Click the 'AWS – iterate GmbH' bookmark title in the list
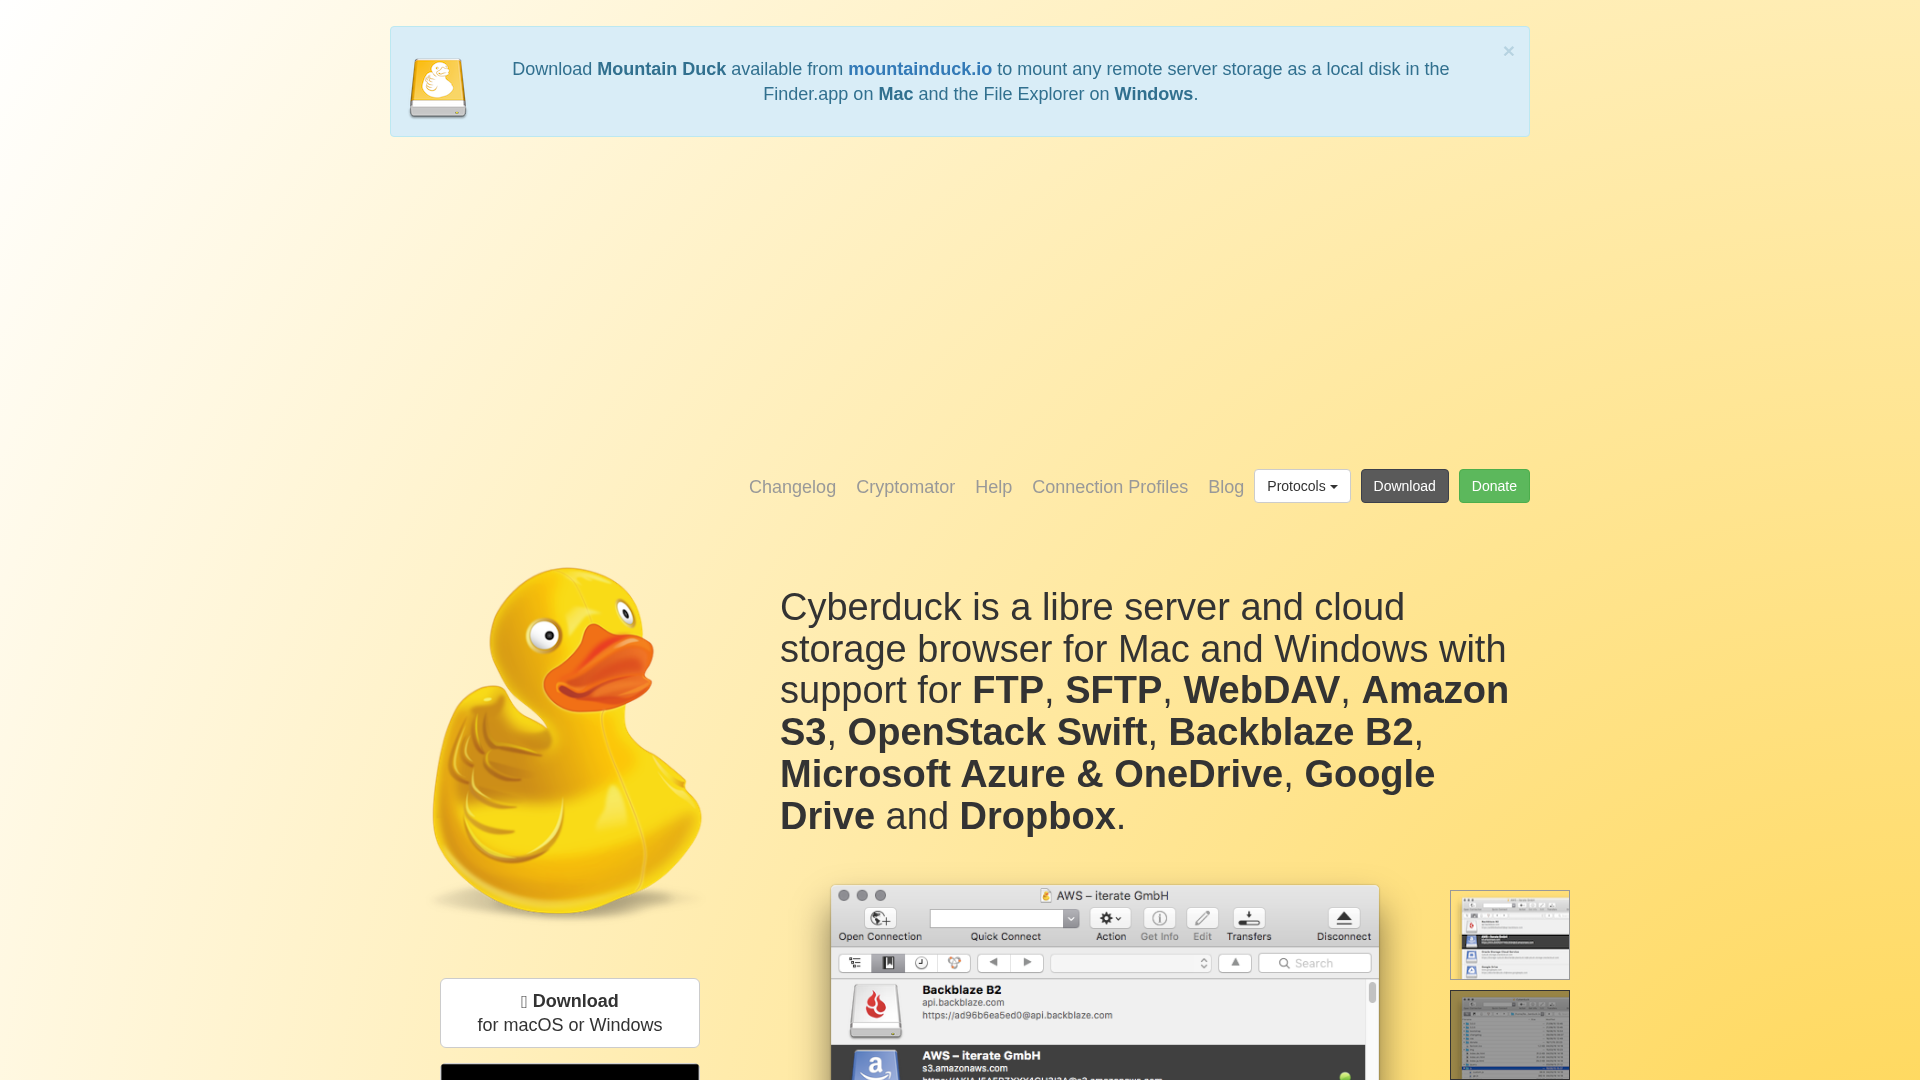Screen dimensions: 1920x1080 (981, 1055)
